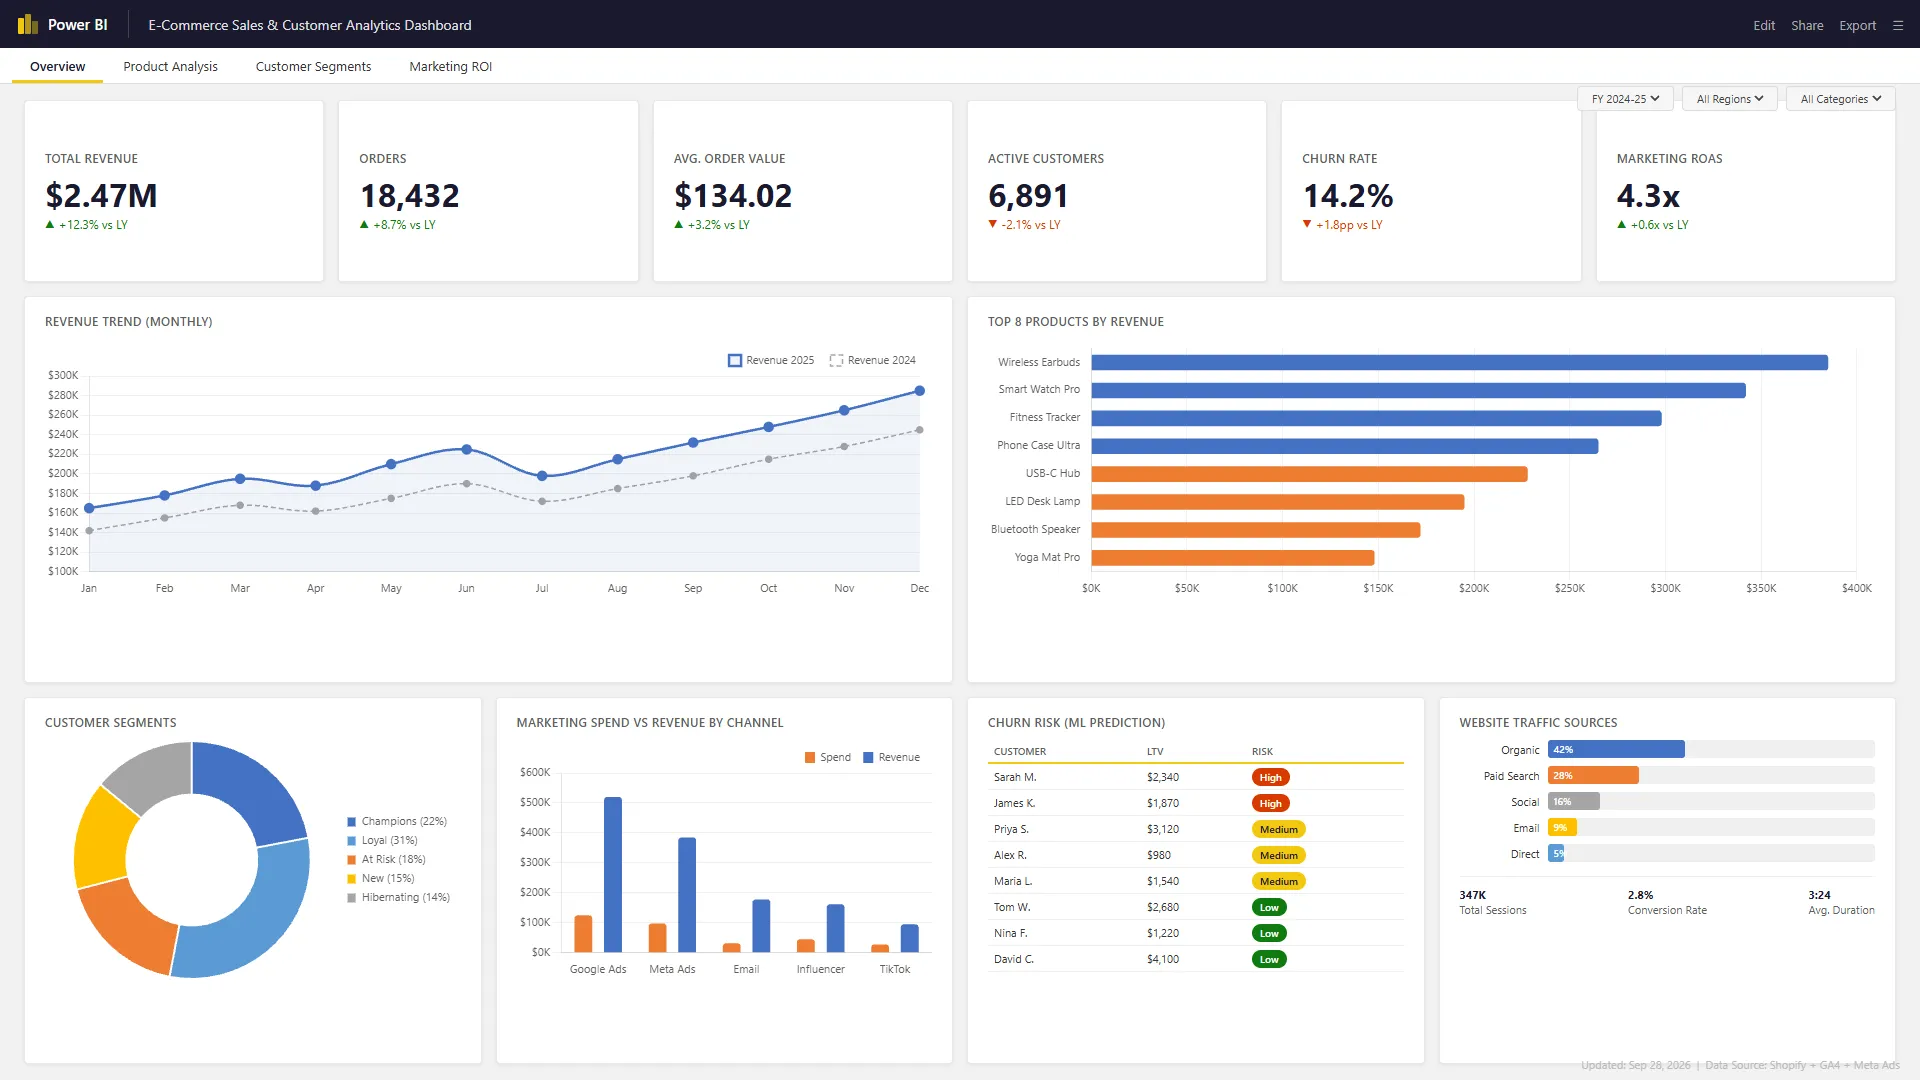
Task: Click the 2.8% Conversion Rate stat
Action: pyautogui.click(x=1667, y=902)
